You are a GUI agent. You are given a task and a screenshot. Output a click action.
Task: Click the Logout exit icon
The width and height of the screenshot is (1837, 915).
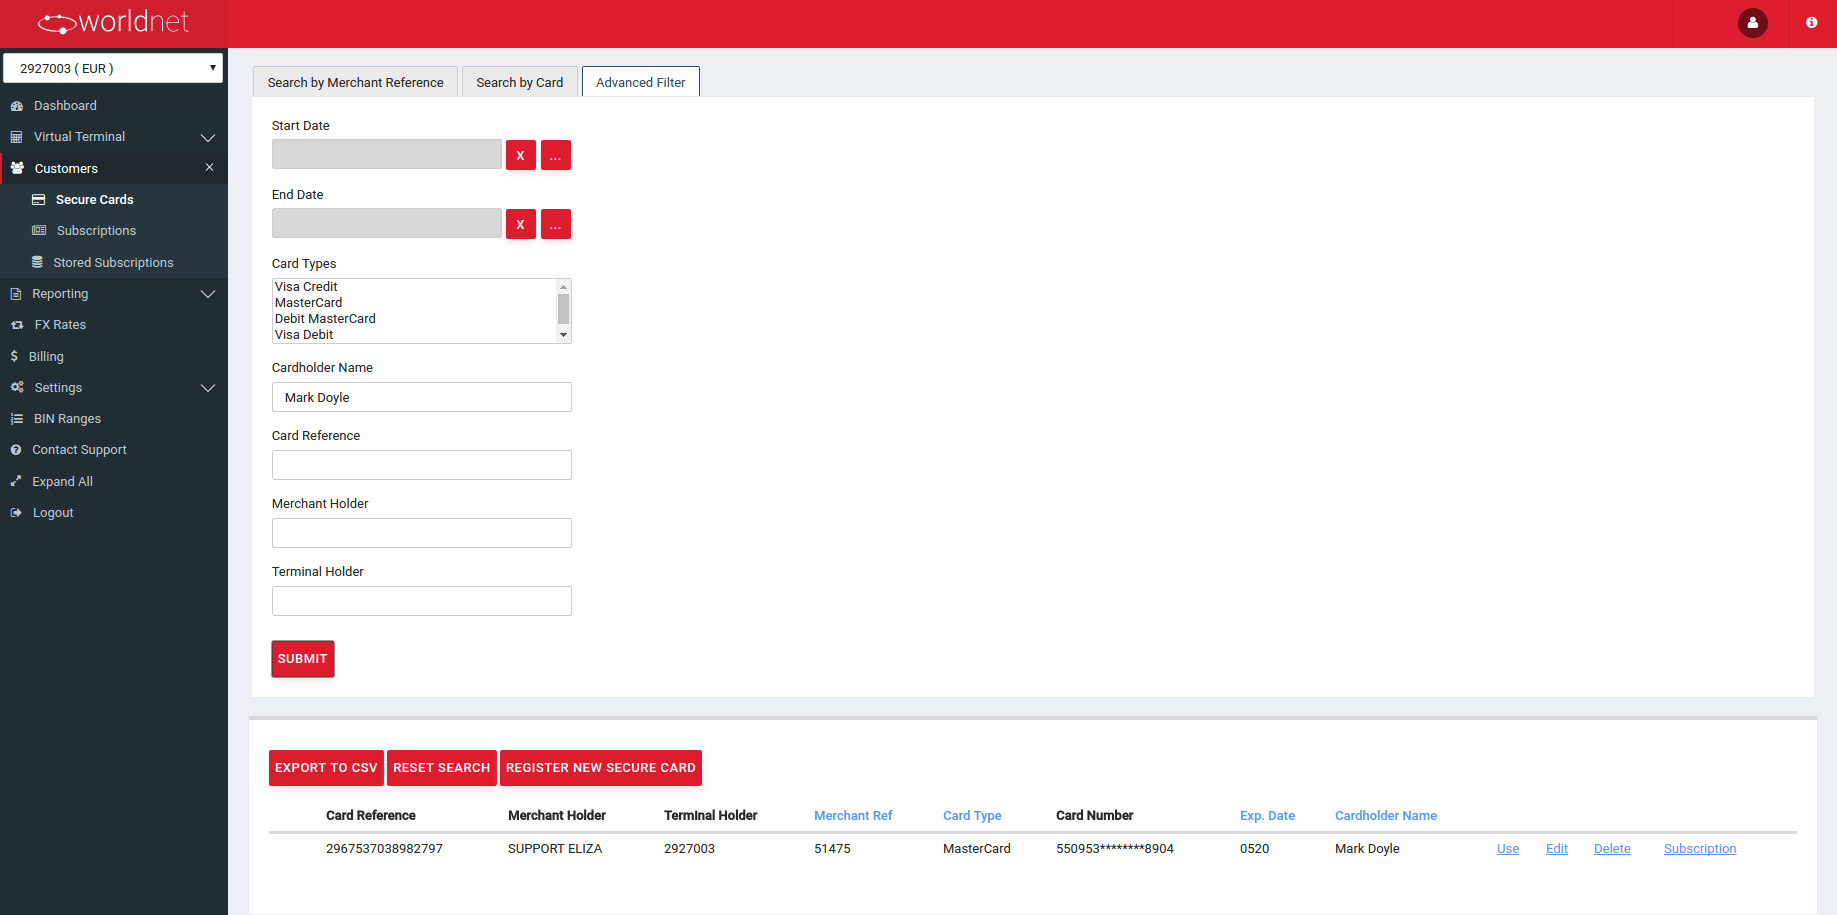pos(16,513)
